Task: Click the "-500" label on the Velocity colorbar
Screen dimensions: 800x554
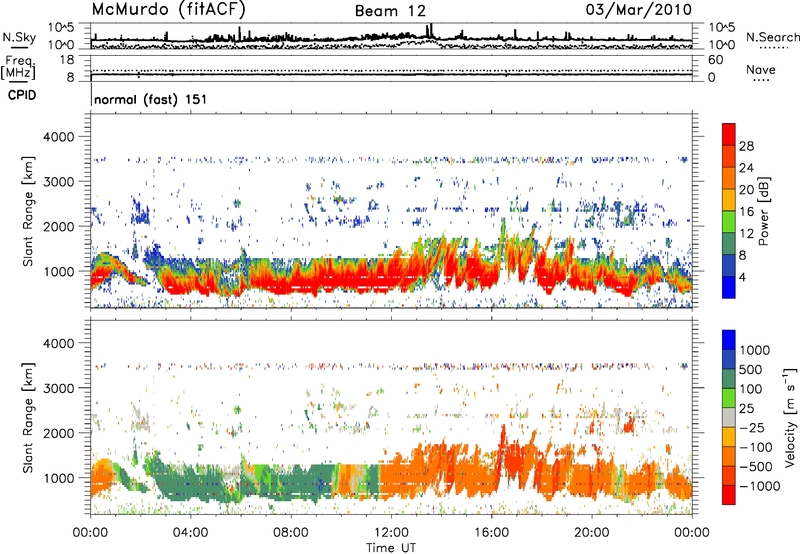Action: (756, 467)
